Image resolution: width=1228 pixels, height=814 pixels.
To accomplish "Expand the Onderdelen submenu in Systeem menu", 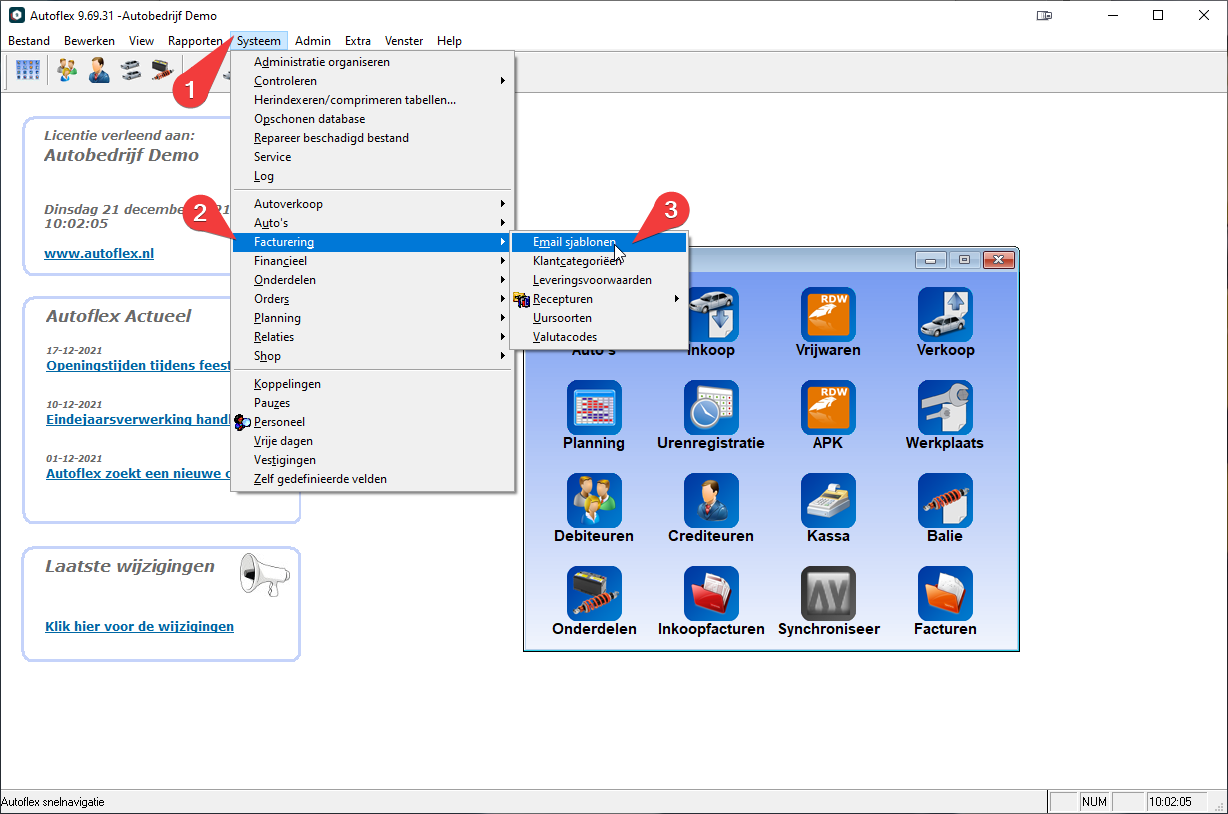I will point(372,280).
